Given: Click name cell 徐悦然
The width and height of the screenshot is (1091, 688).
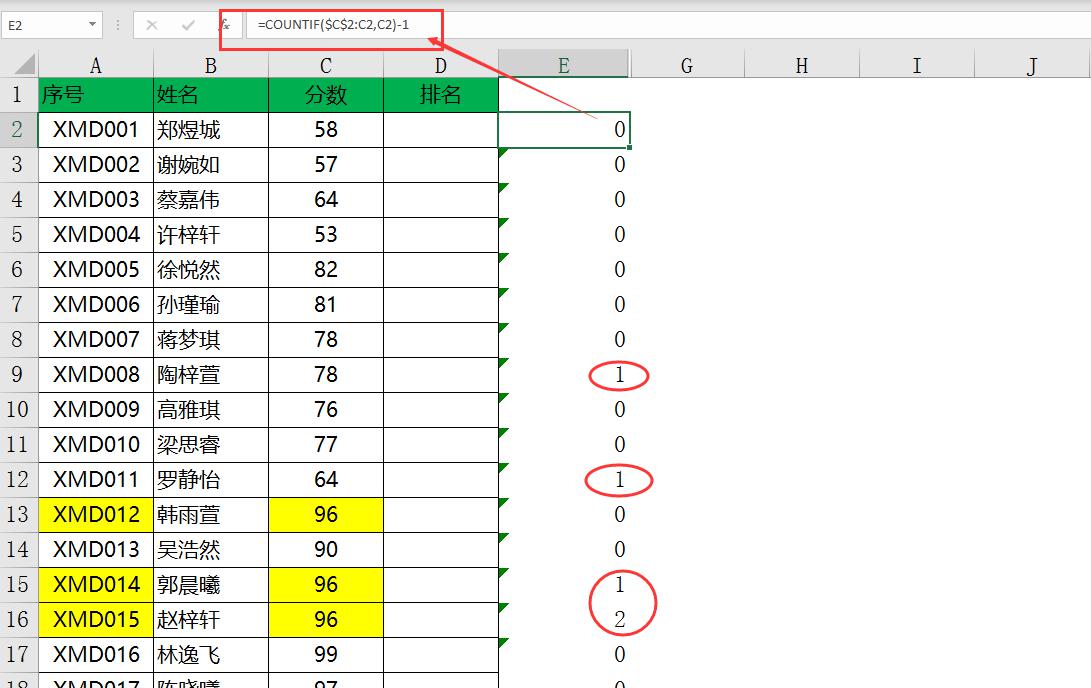Looking at the screenshot, I should tap(211, 269).
